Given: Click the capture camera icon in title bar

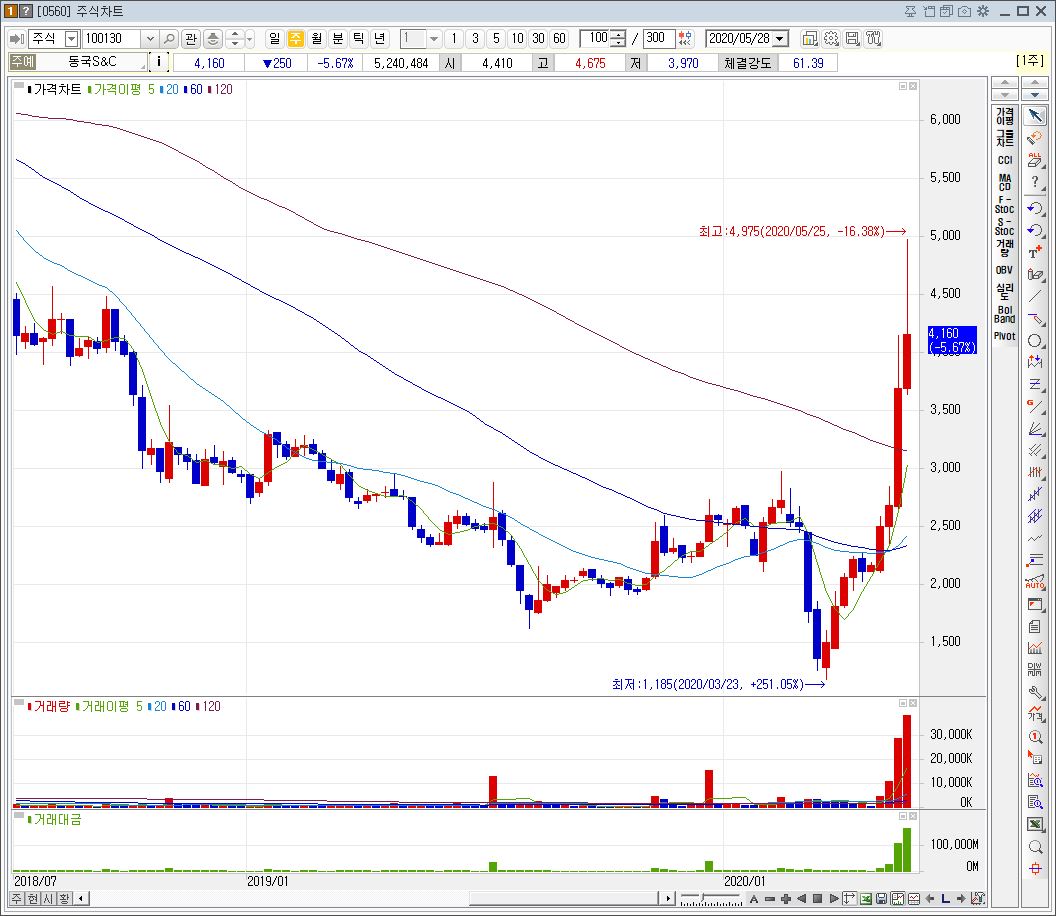Looking at the screenshot, I should tap(964, 11).
